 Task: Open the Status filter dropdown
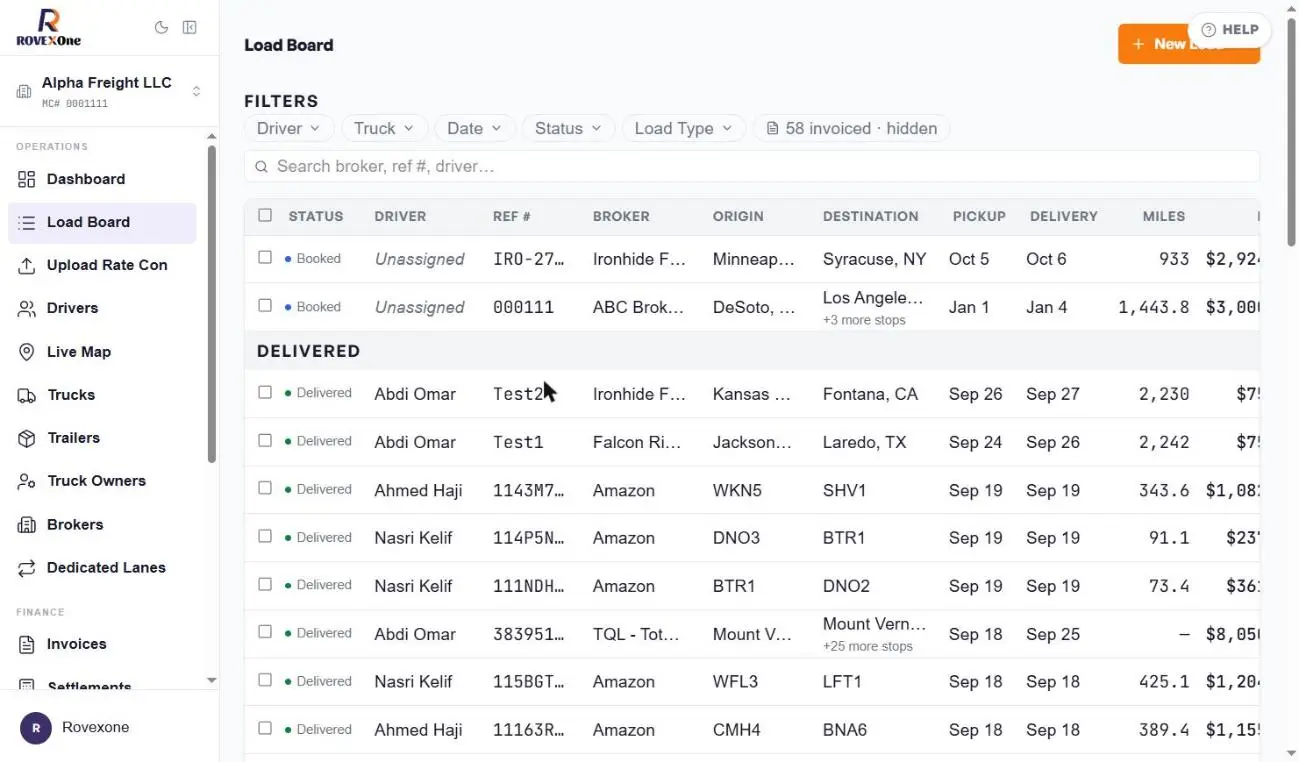pyautogui.click(x=568, y=128)
